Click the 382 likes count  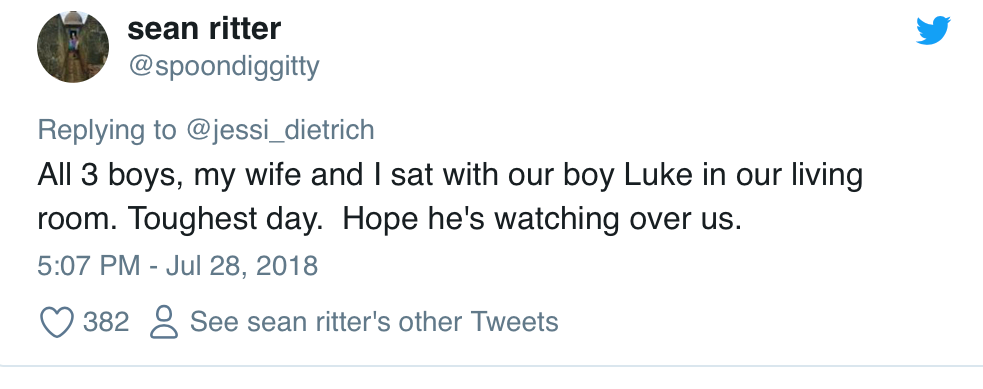(x=106, y=322)
